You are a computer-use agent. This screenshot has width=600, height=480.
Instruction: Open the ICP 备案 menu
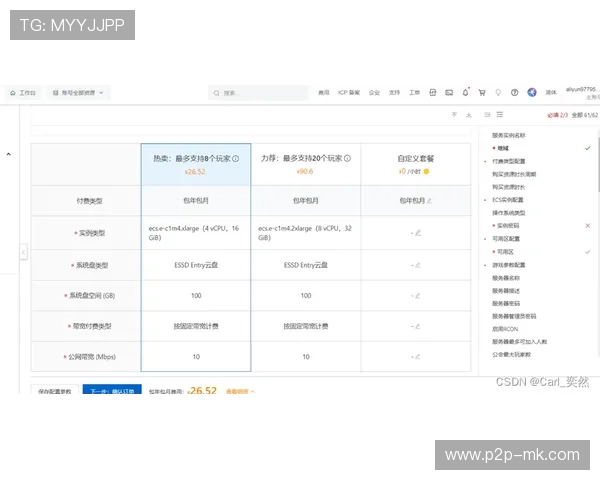pyautogui.click(x=349, y=93)
